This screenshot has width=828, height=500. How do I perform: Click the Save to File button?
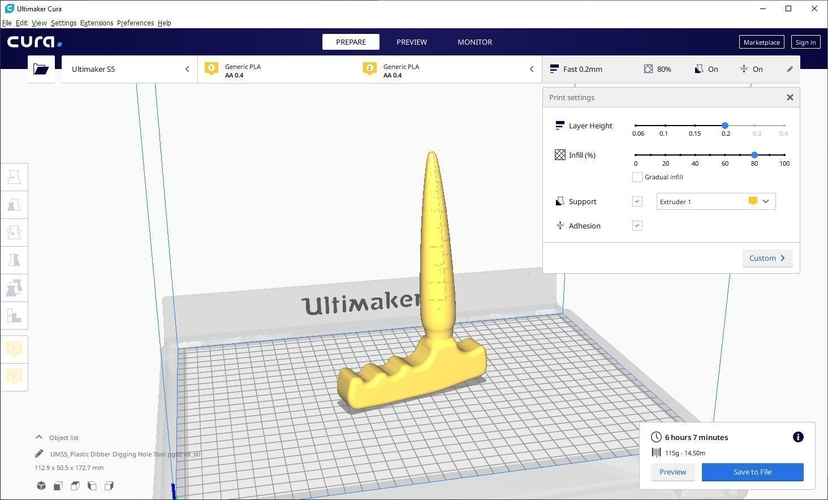(752, 472)
